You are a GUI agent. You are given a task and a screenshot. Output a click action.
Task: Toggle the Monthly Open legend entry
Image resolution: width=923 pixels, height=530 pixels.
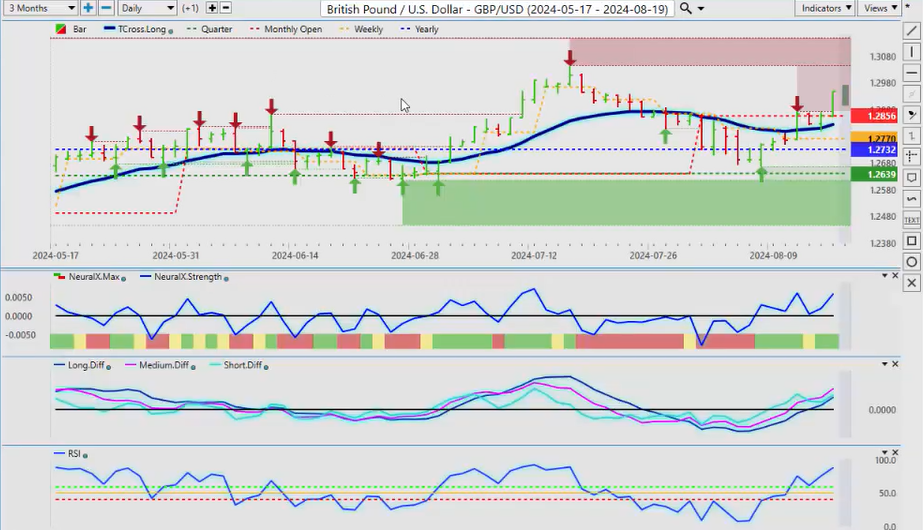pyautogui.click(x=290, y=30)
